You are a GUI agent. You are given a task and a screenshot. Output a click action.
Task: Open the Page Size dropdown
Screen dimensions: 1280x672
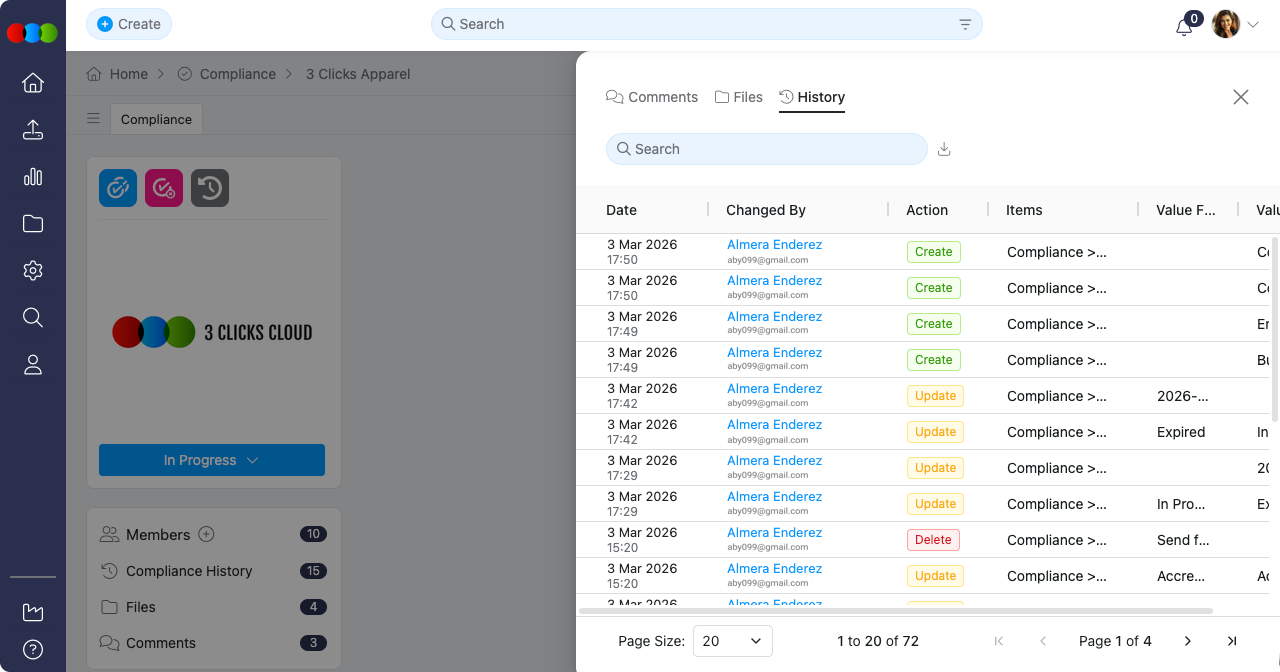click(x=733, y=641)
